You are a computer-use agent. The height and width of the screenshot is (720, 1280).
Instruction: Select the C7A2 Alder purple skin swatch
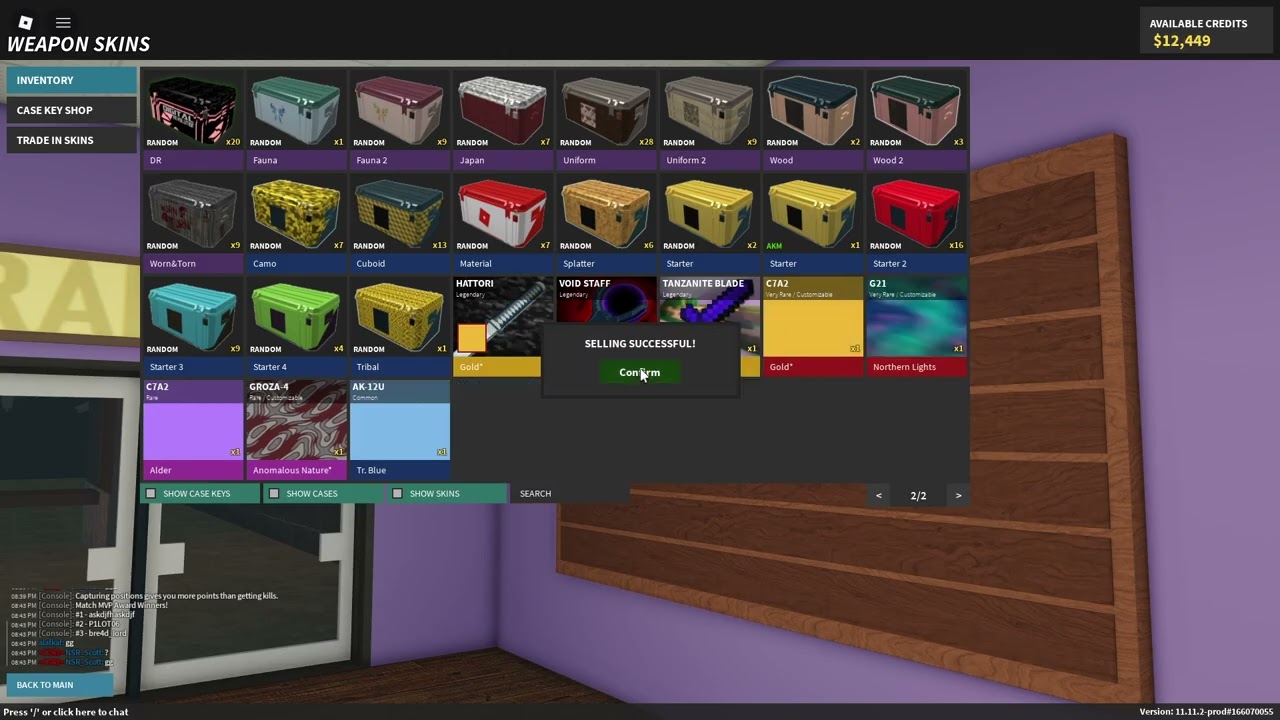pyautogui.click(x=192, y=429)
